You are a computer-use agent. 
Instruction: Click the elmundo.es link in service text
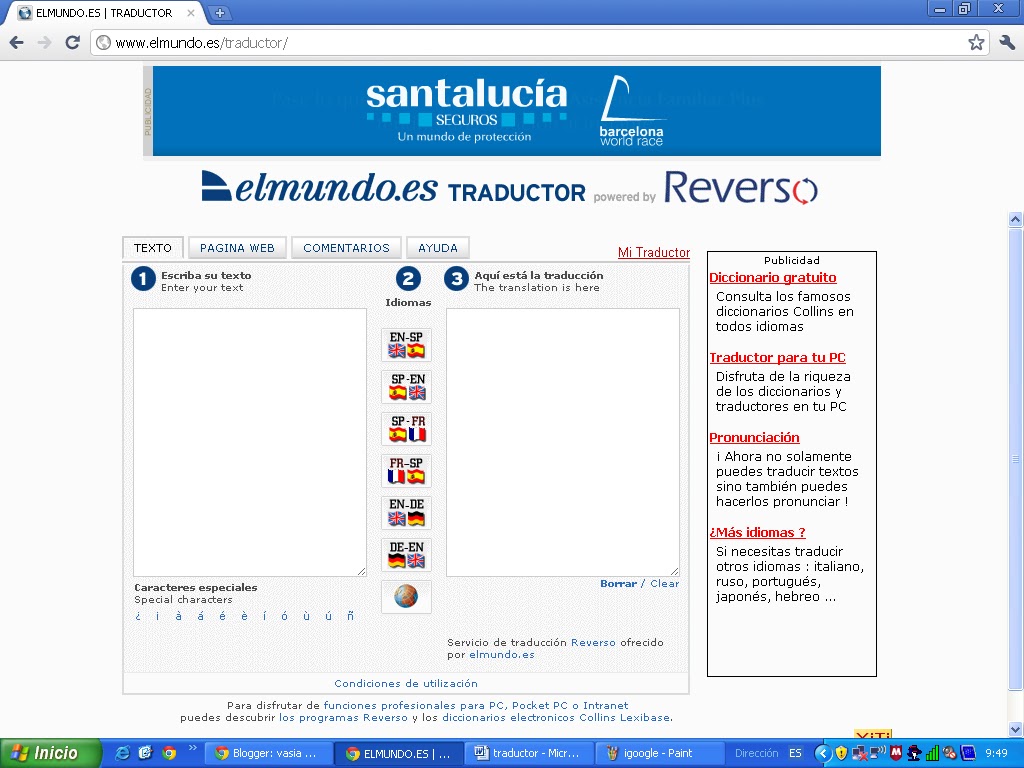coord(502,655)
